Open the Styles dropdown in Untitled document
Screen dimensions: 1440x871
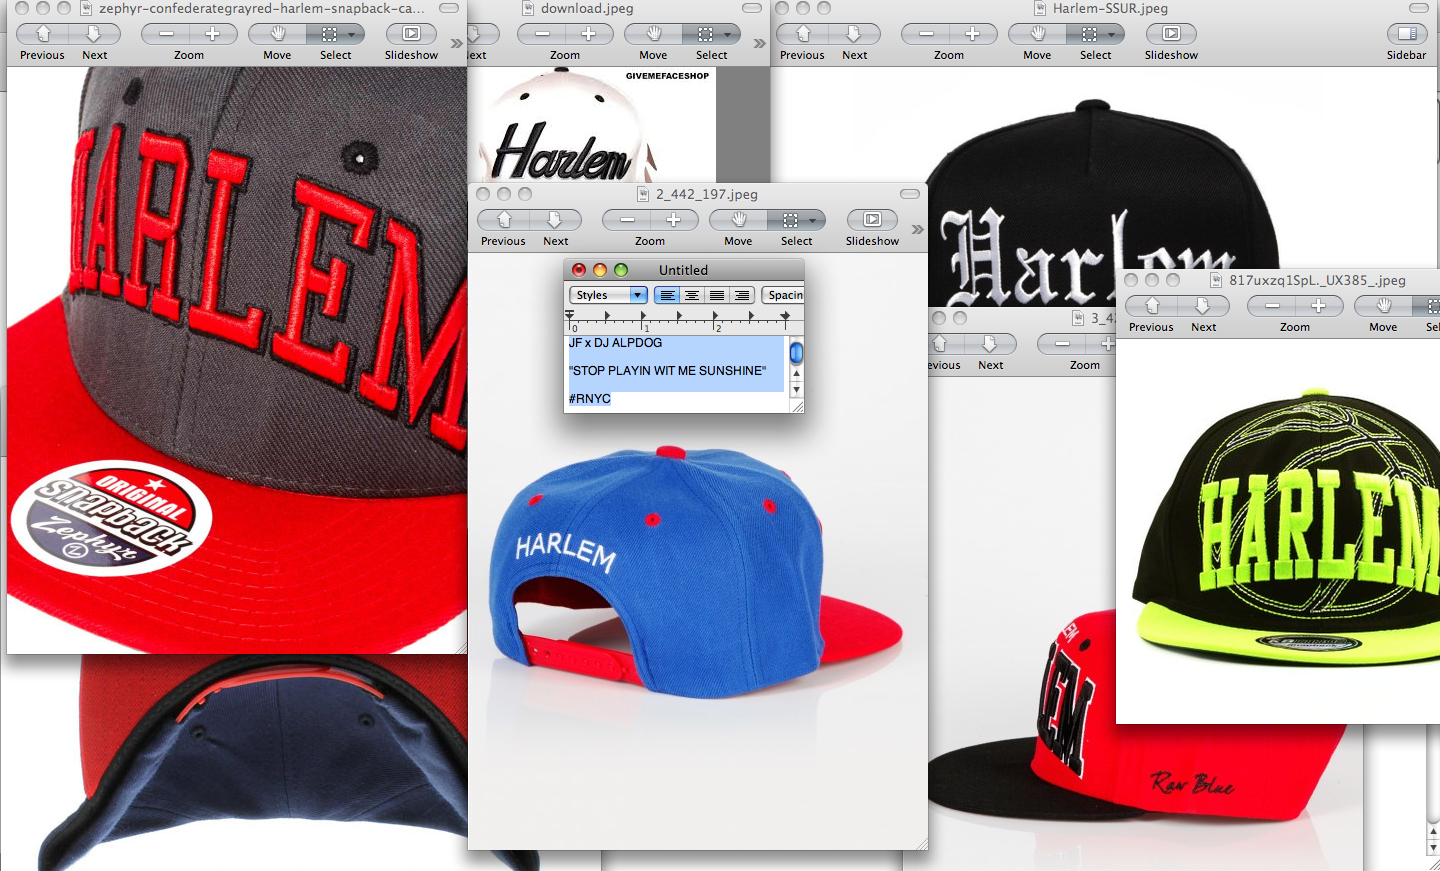click(609, 295)
